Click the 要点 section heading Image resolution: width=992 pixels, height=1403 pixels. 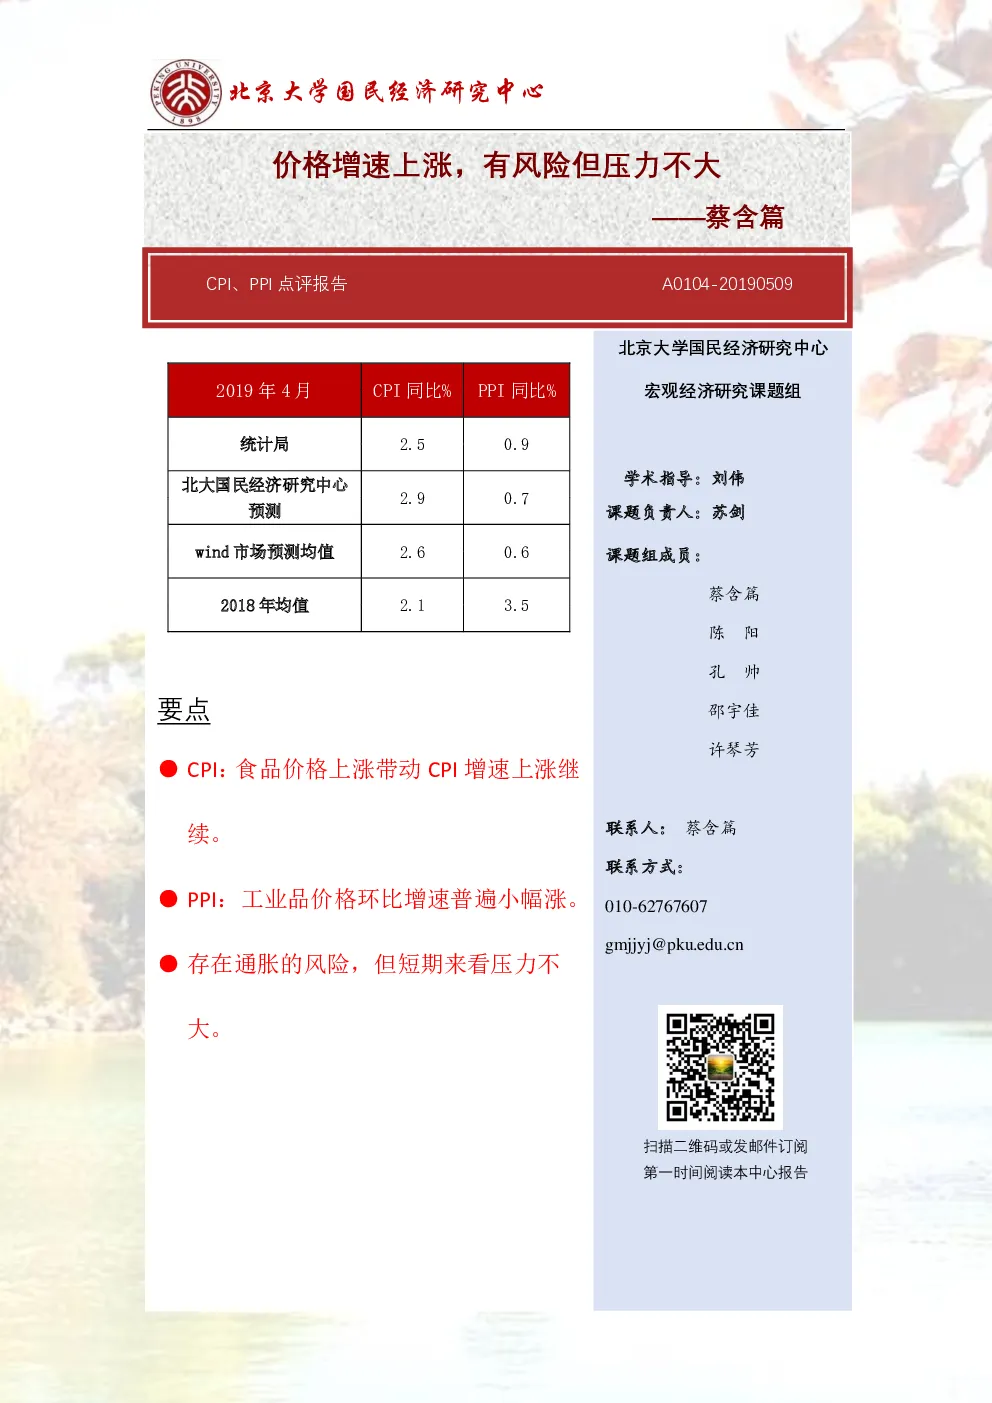coord(184,710)
